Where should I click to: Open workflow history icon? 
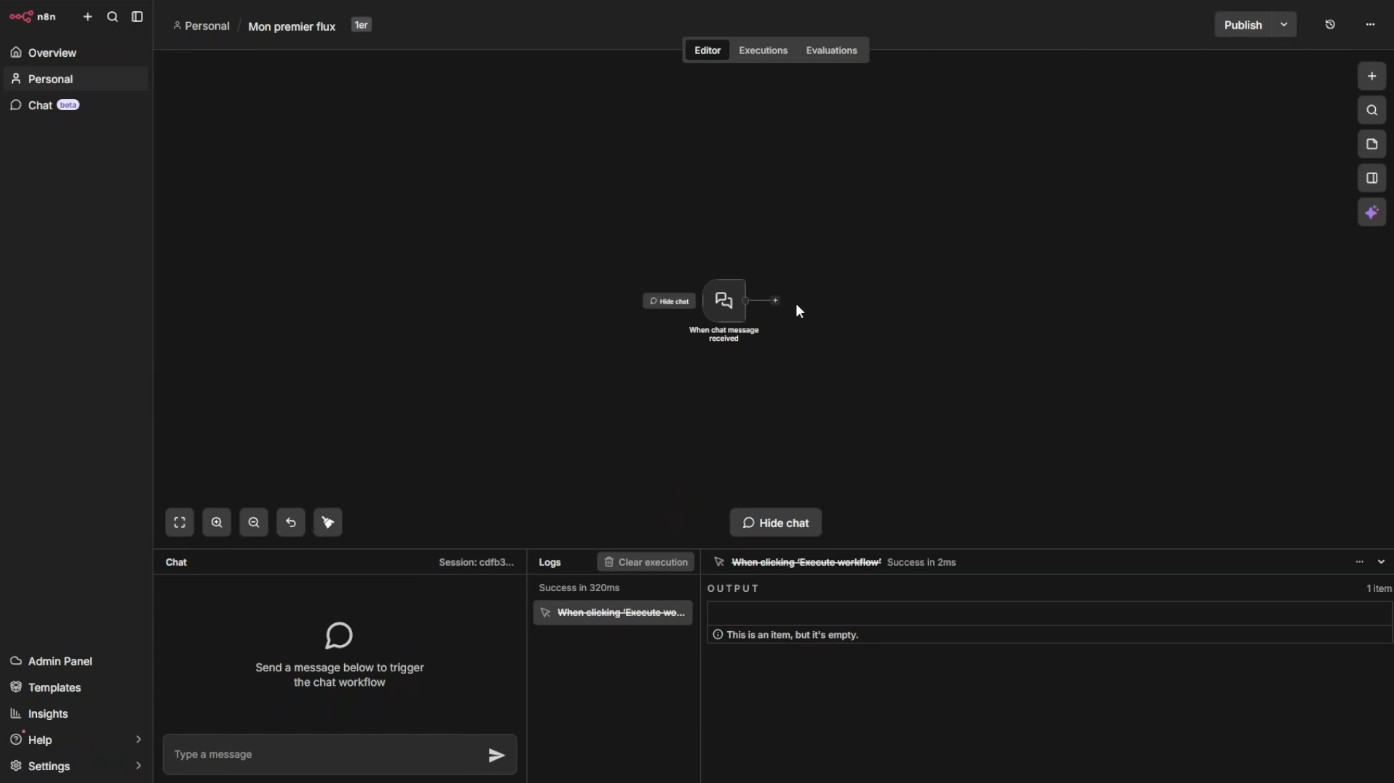coord(1330,25)
